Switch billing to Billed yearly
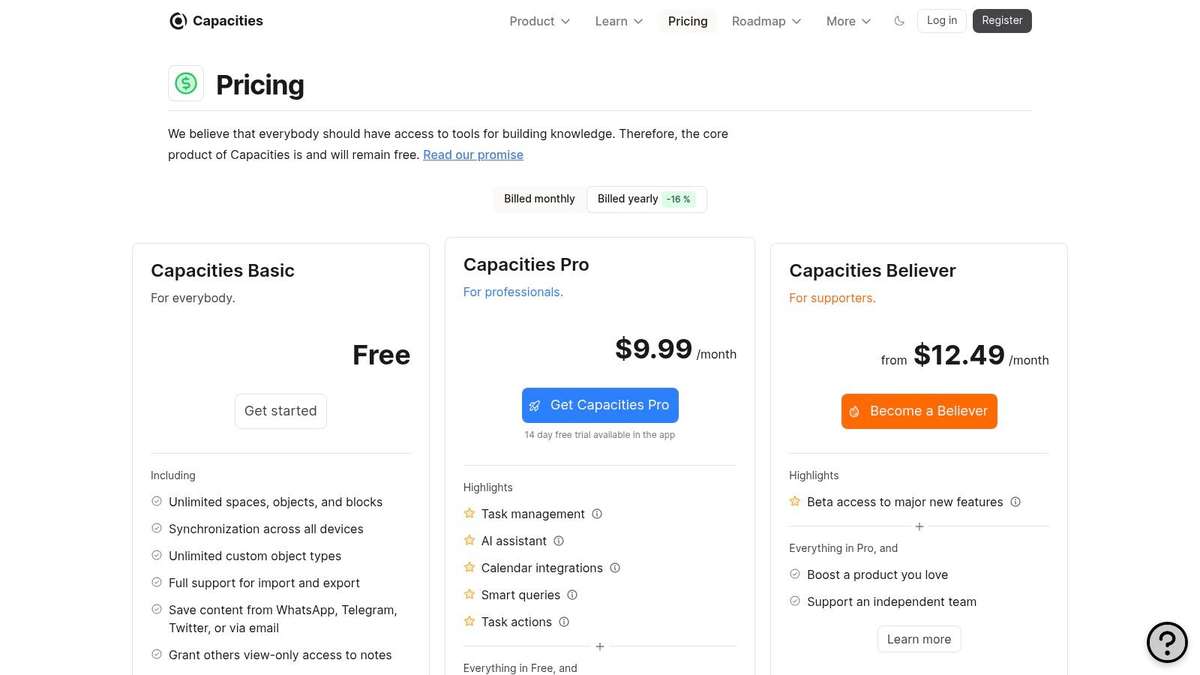 pyautogui.click(x=627, y=198)
